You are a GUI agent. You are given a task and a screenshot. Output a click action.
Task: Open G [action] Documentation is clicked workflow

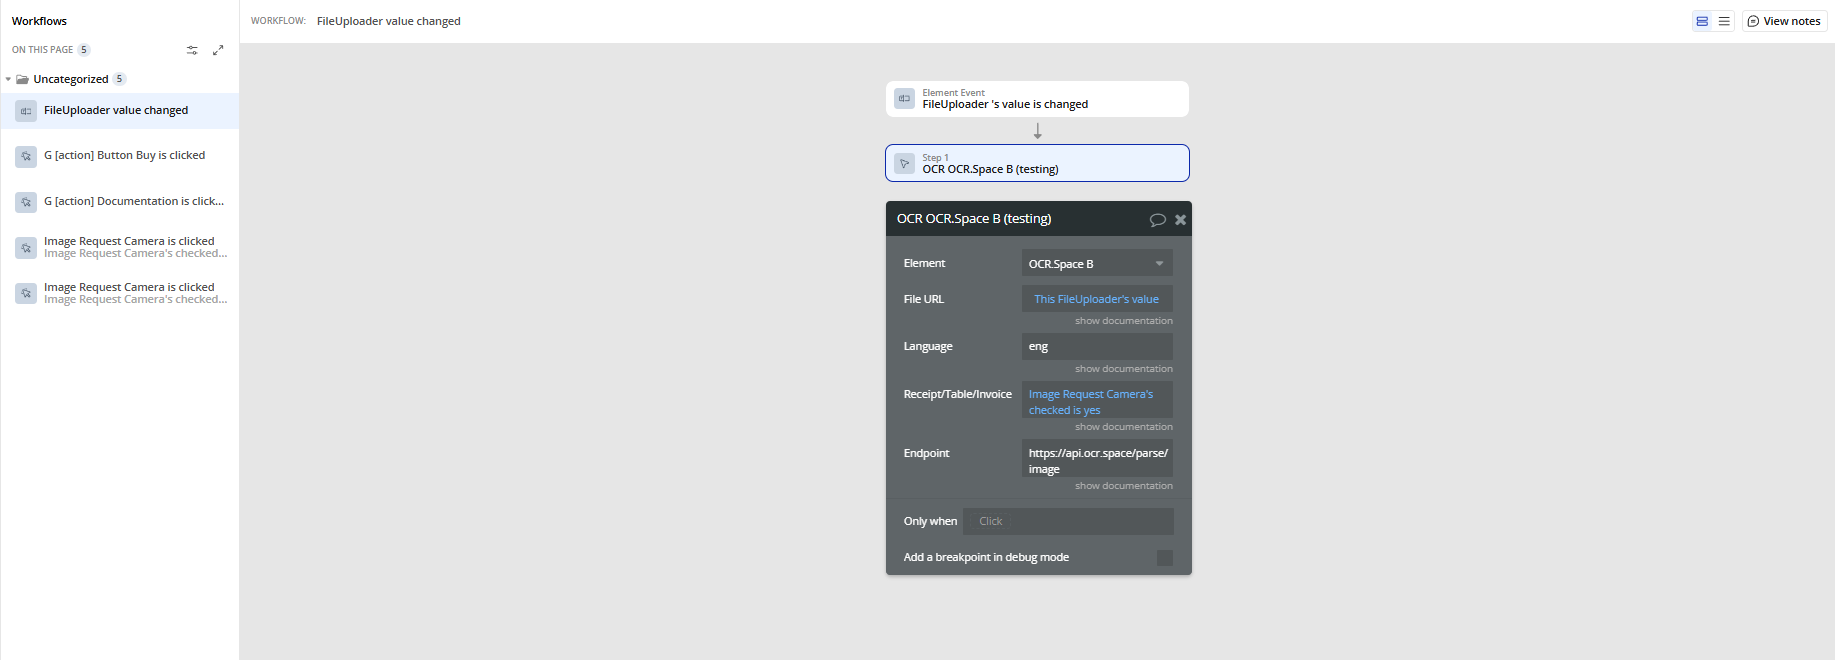pyautogui.click(x=133, y=202)
